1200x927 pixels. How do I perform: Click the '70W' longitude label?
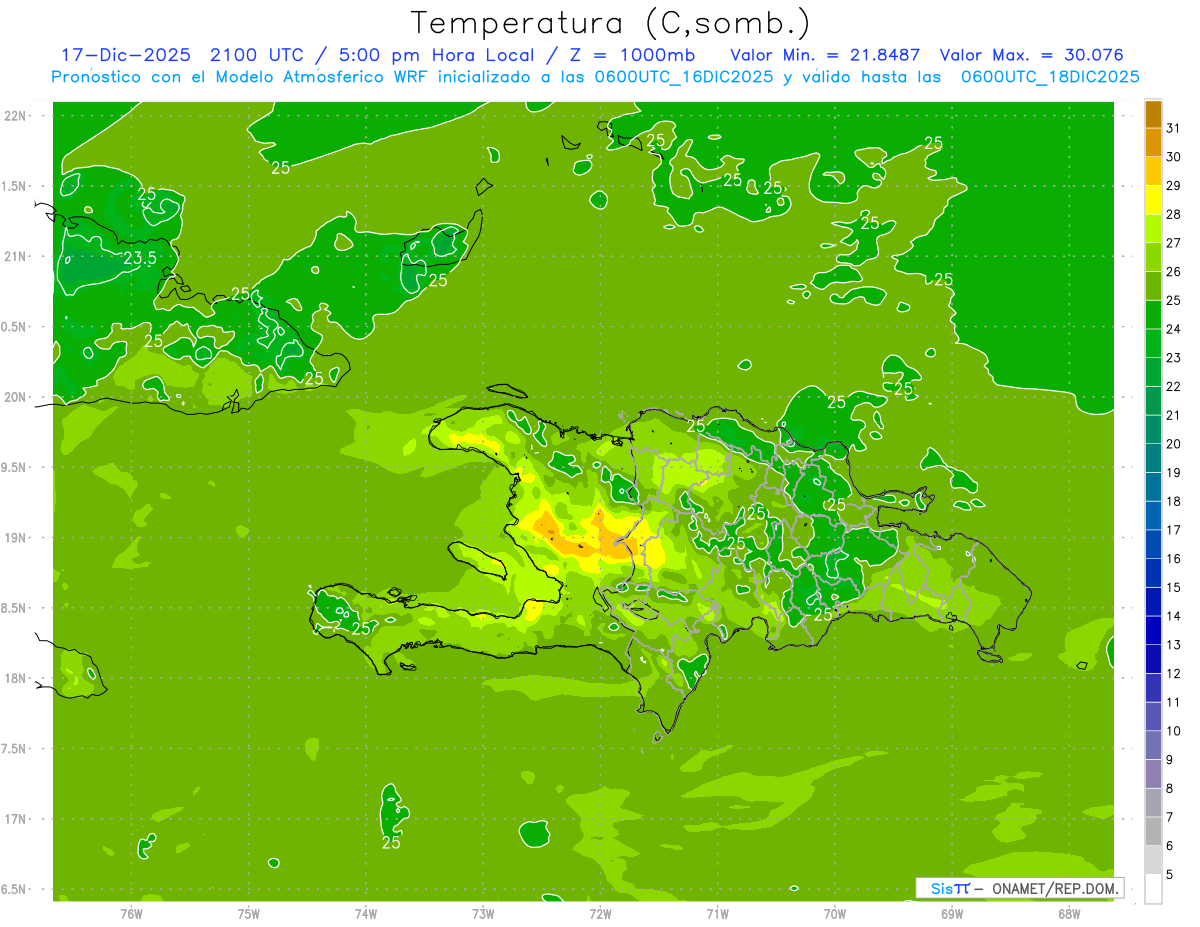tap(834, 914)
